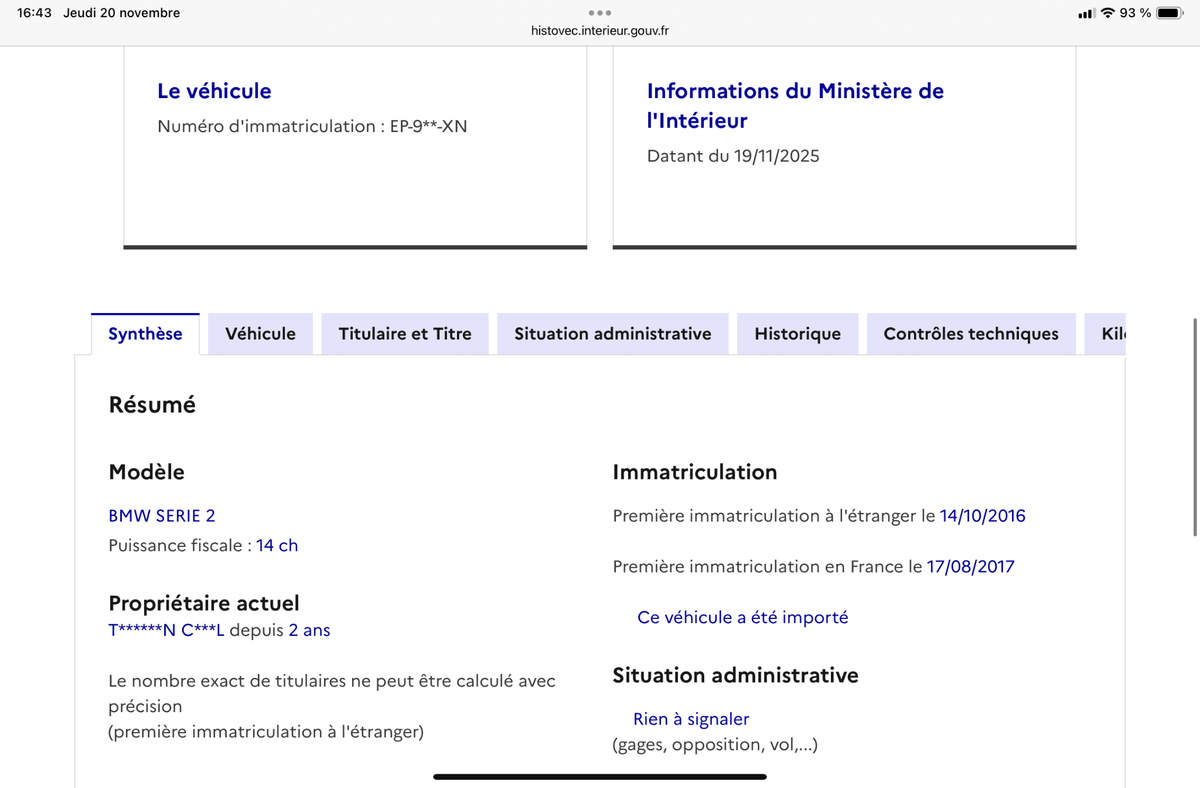Open the Titulaire et Titre tab

405,334
